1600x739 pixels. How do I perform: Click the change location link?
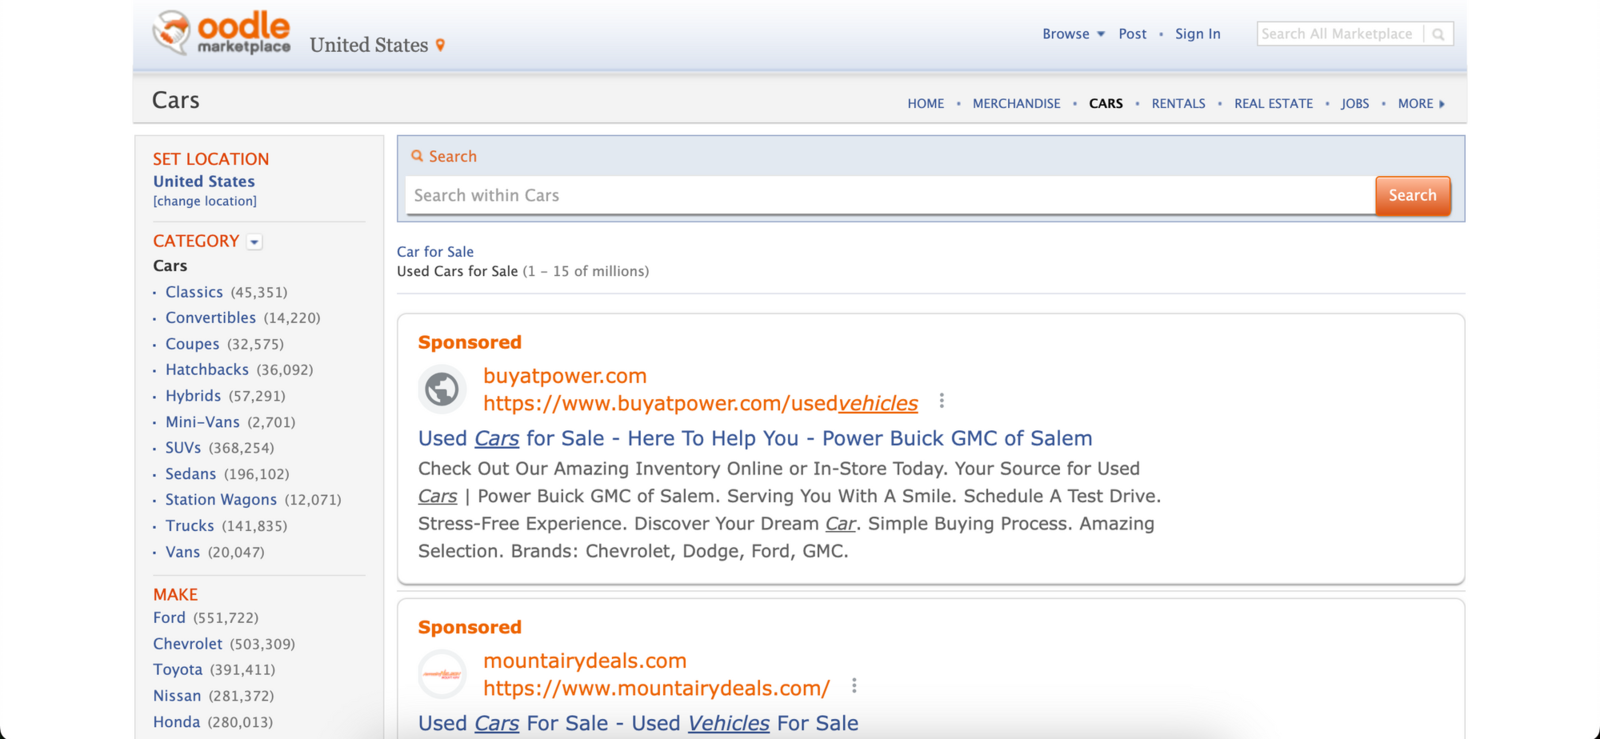pyautogui.click(x=205, y=201)
